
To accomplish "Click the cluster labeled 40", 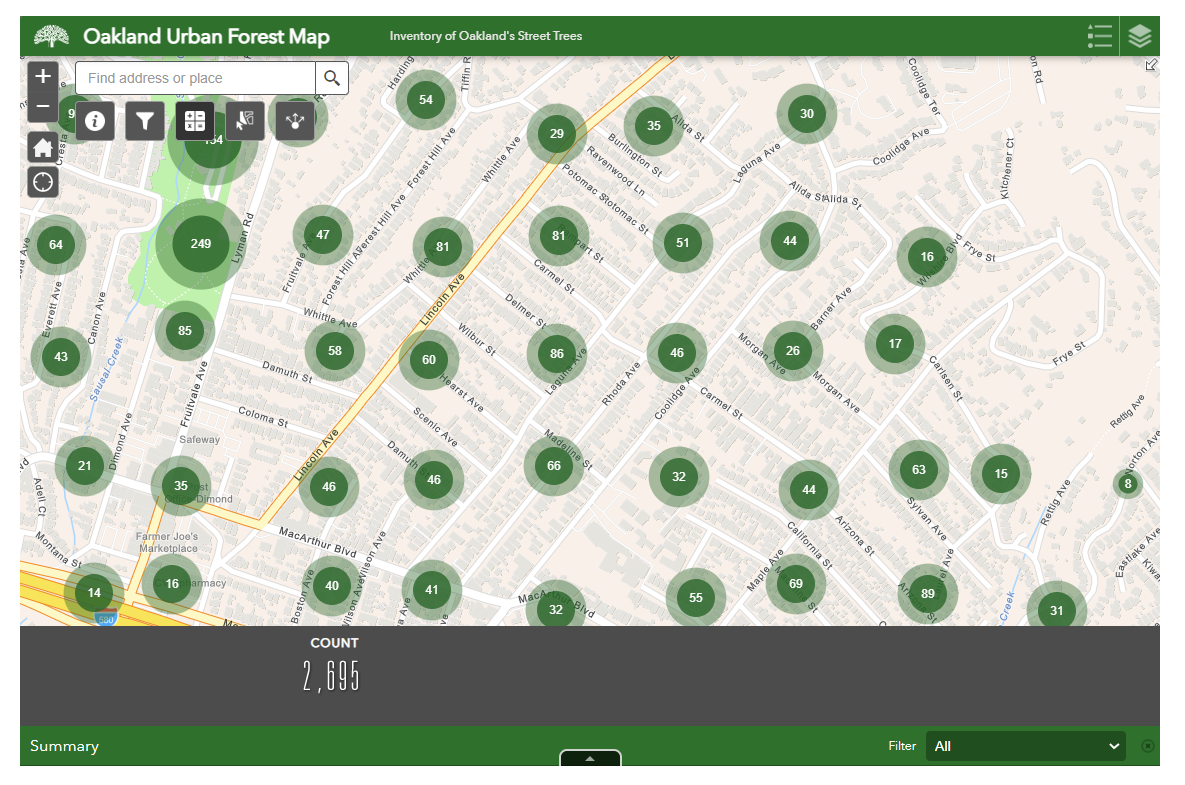I will [332, 586].
